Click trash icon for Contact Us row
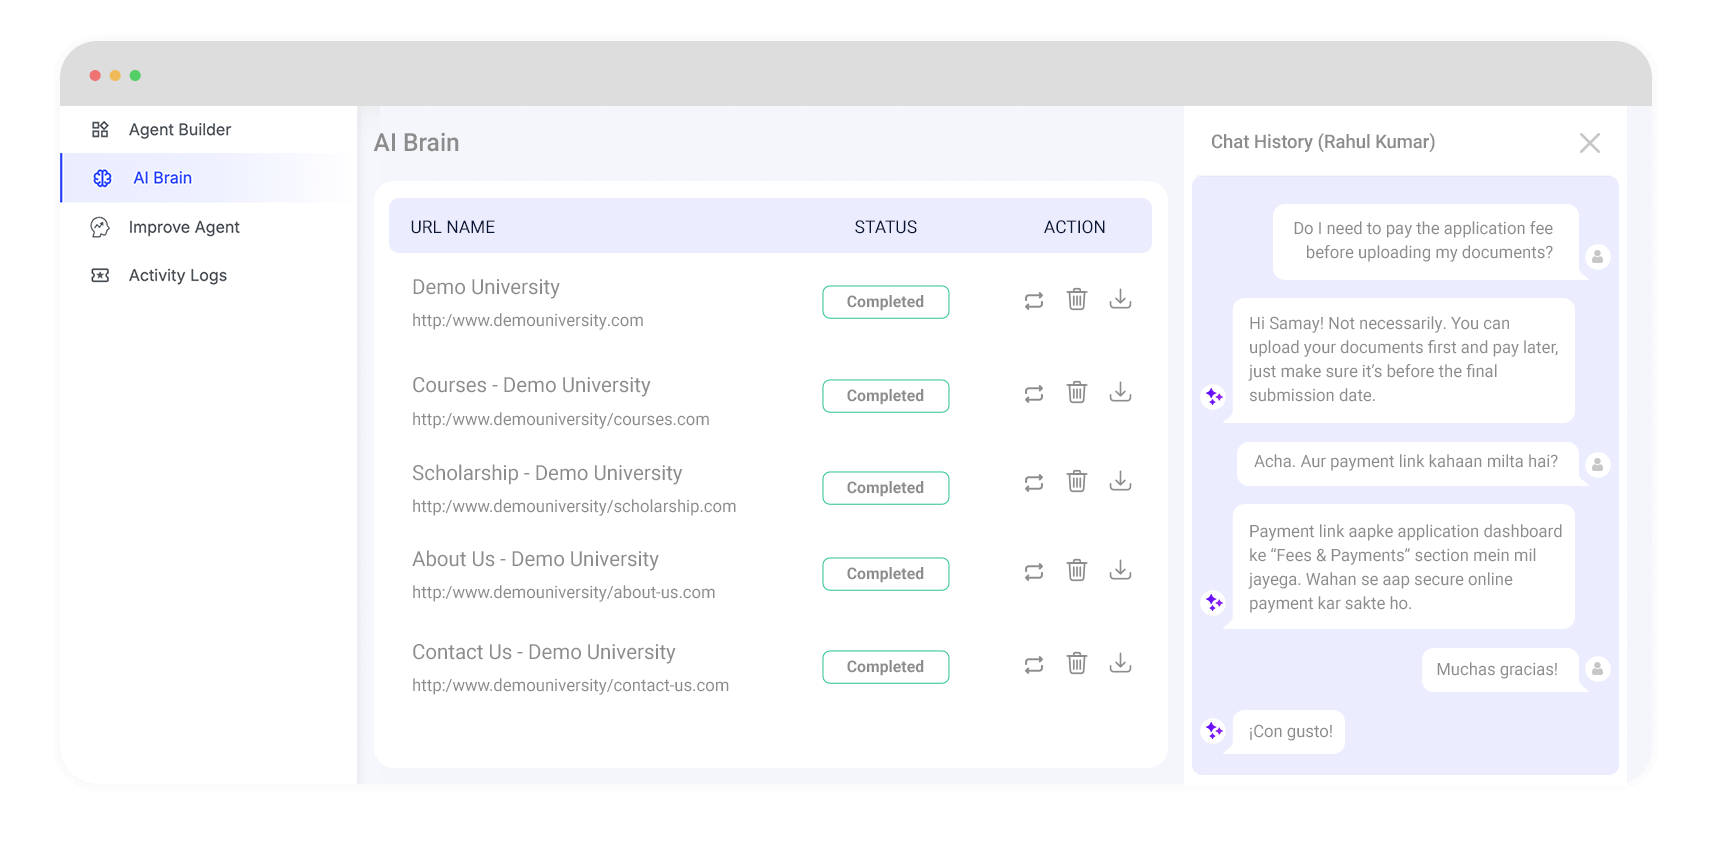Image resolution: width=1711 pixels, height=864 pixels. tap(1077, 663)
